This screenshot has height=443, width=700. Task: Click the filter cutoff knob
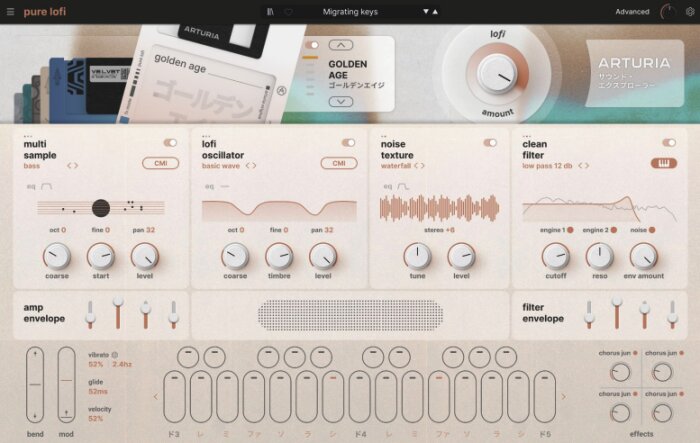556,256
